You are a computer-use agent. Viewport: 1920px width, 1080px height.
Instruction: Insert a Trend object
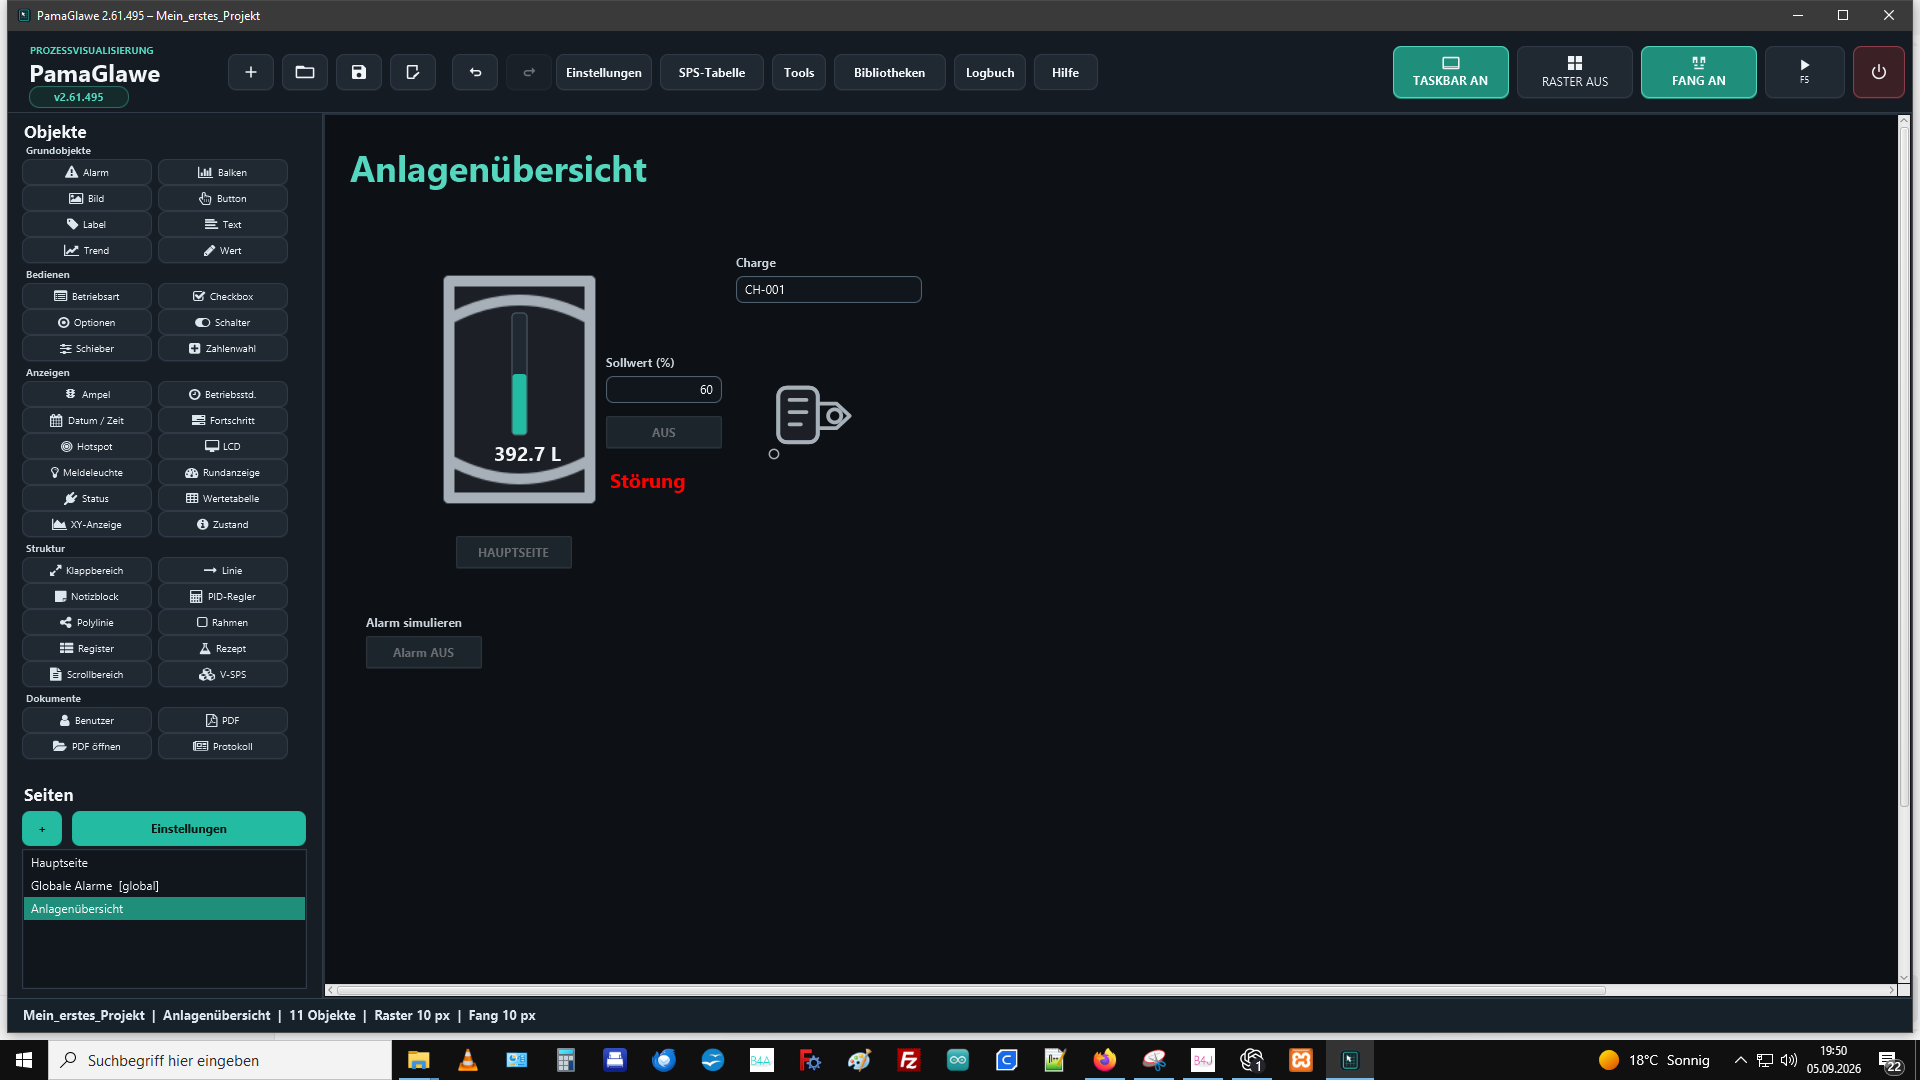(87, 250)
